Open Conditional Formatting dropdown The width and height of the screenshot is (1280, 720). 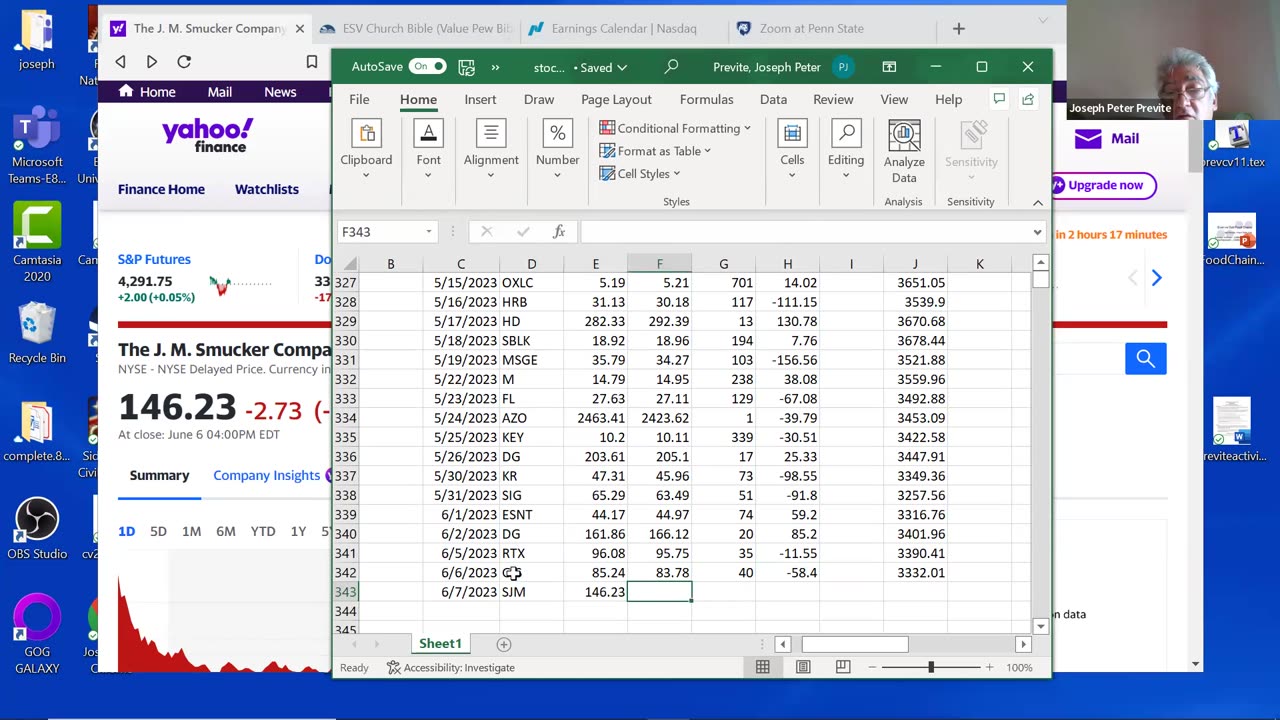point(675,128)
